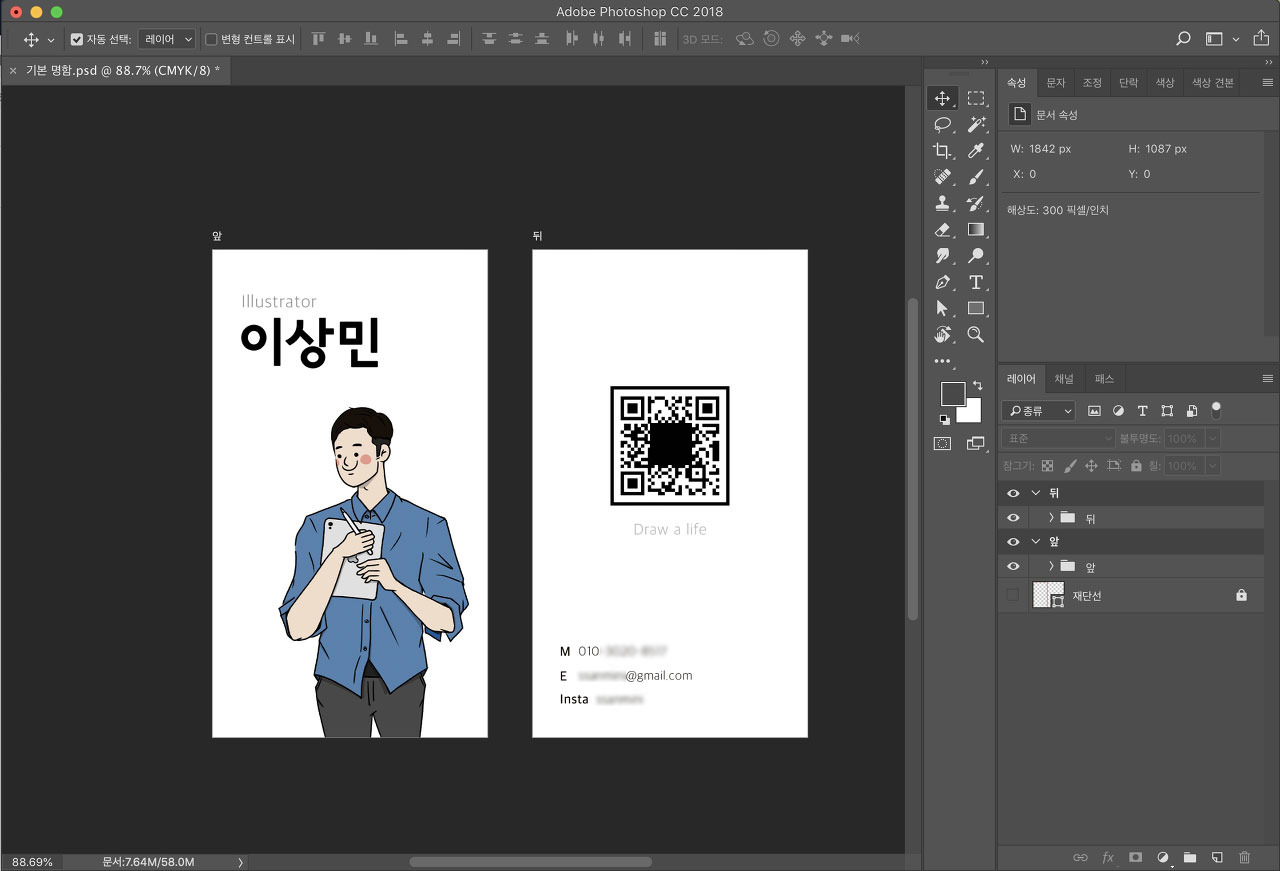
Task: Open the 레이어 auto-select dropdown
Action: pyautogui.click(x=167, y=39)
